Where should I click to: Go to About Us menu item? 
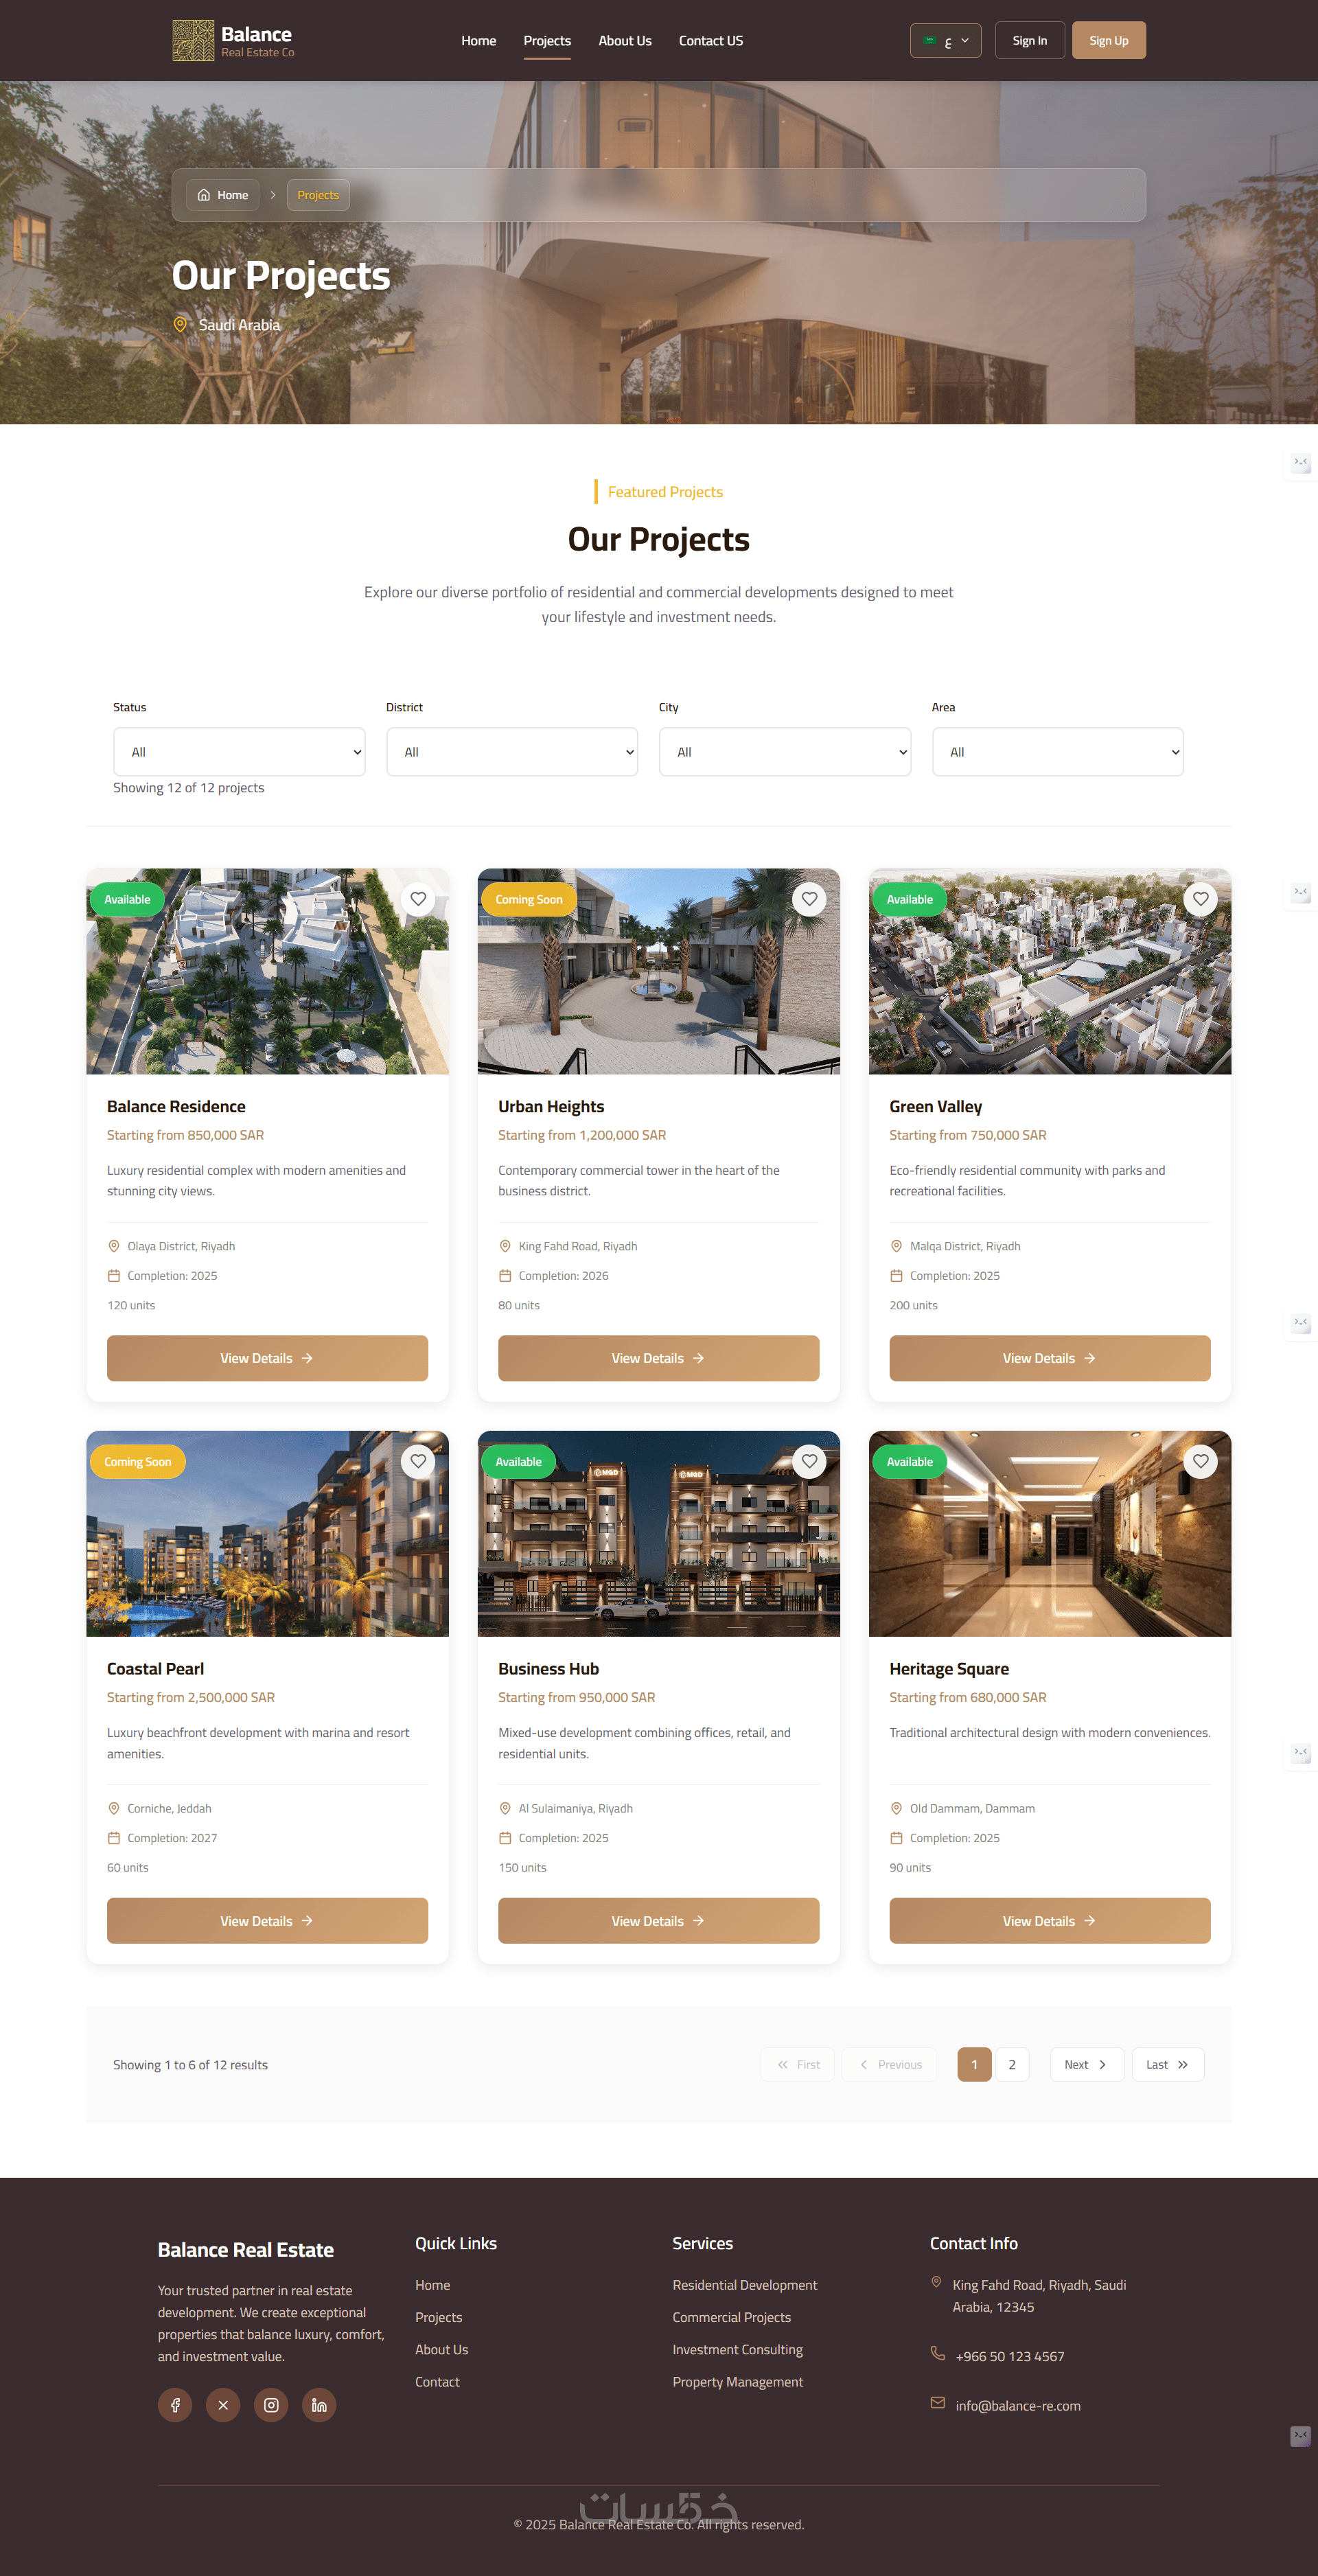point(624,41)
